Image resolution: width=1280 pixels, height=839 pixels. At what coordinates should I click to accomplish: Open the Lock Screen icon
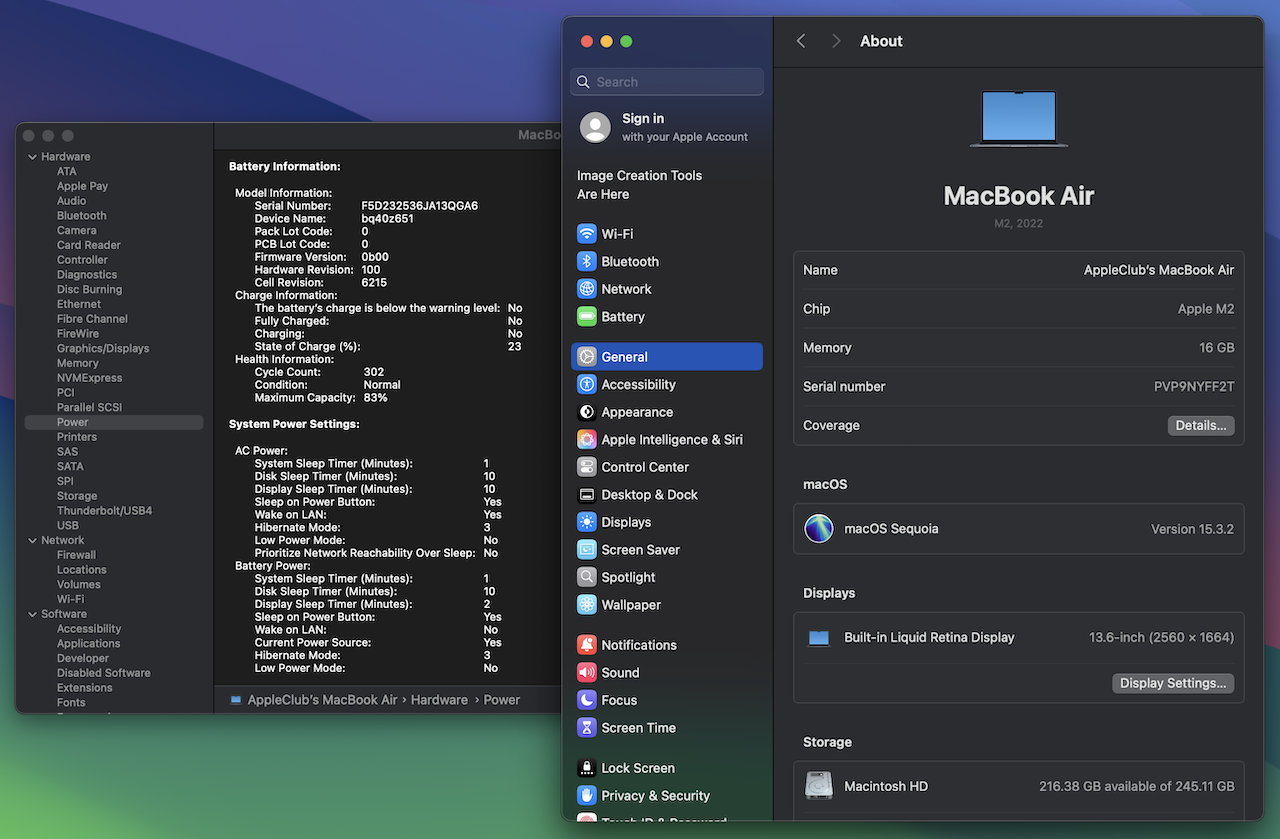[587, 768]
